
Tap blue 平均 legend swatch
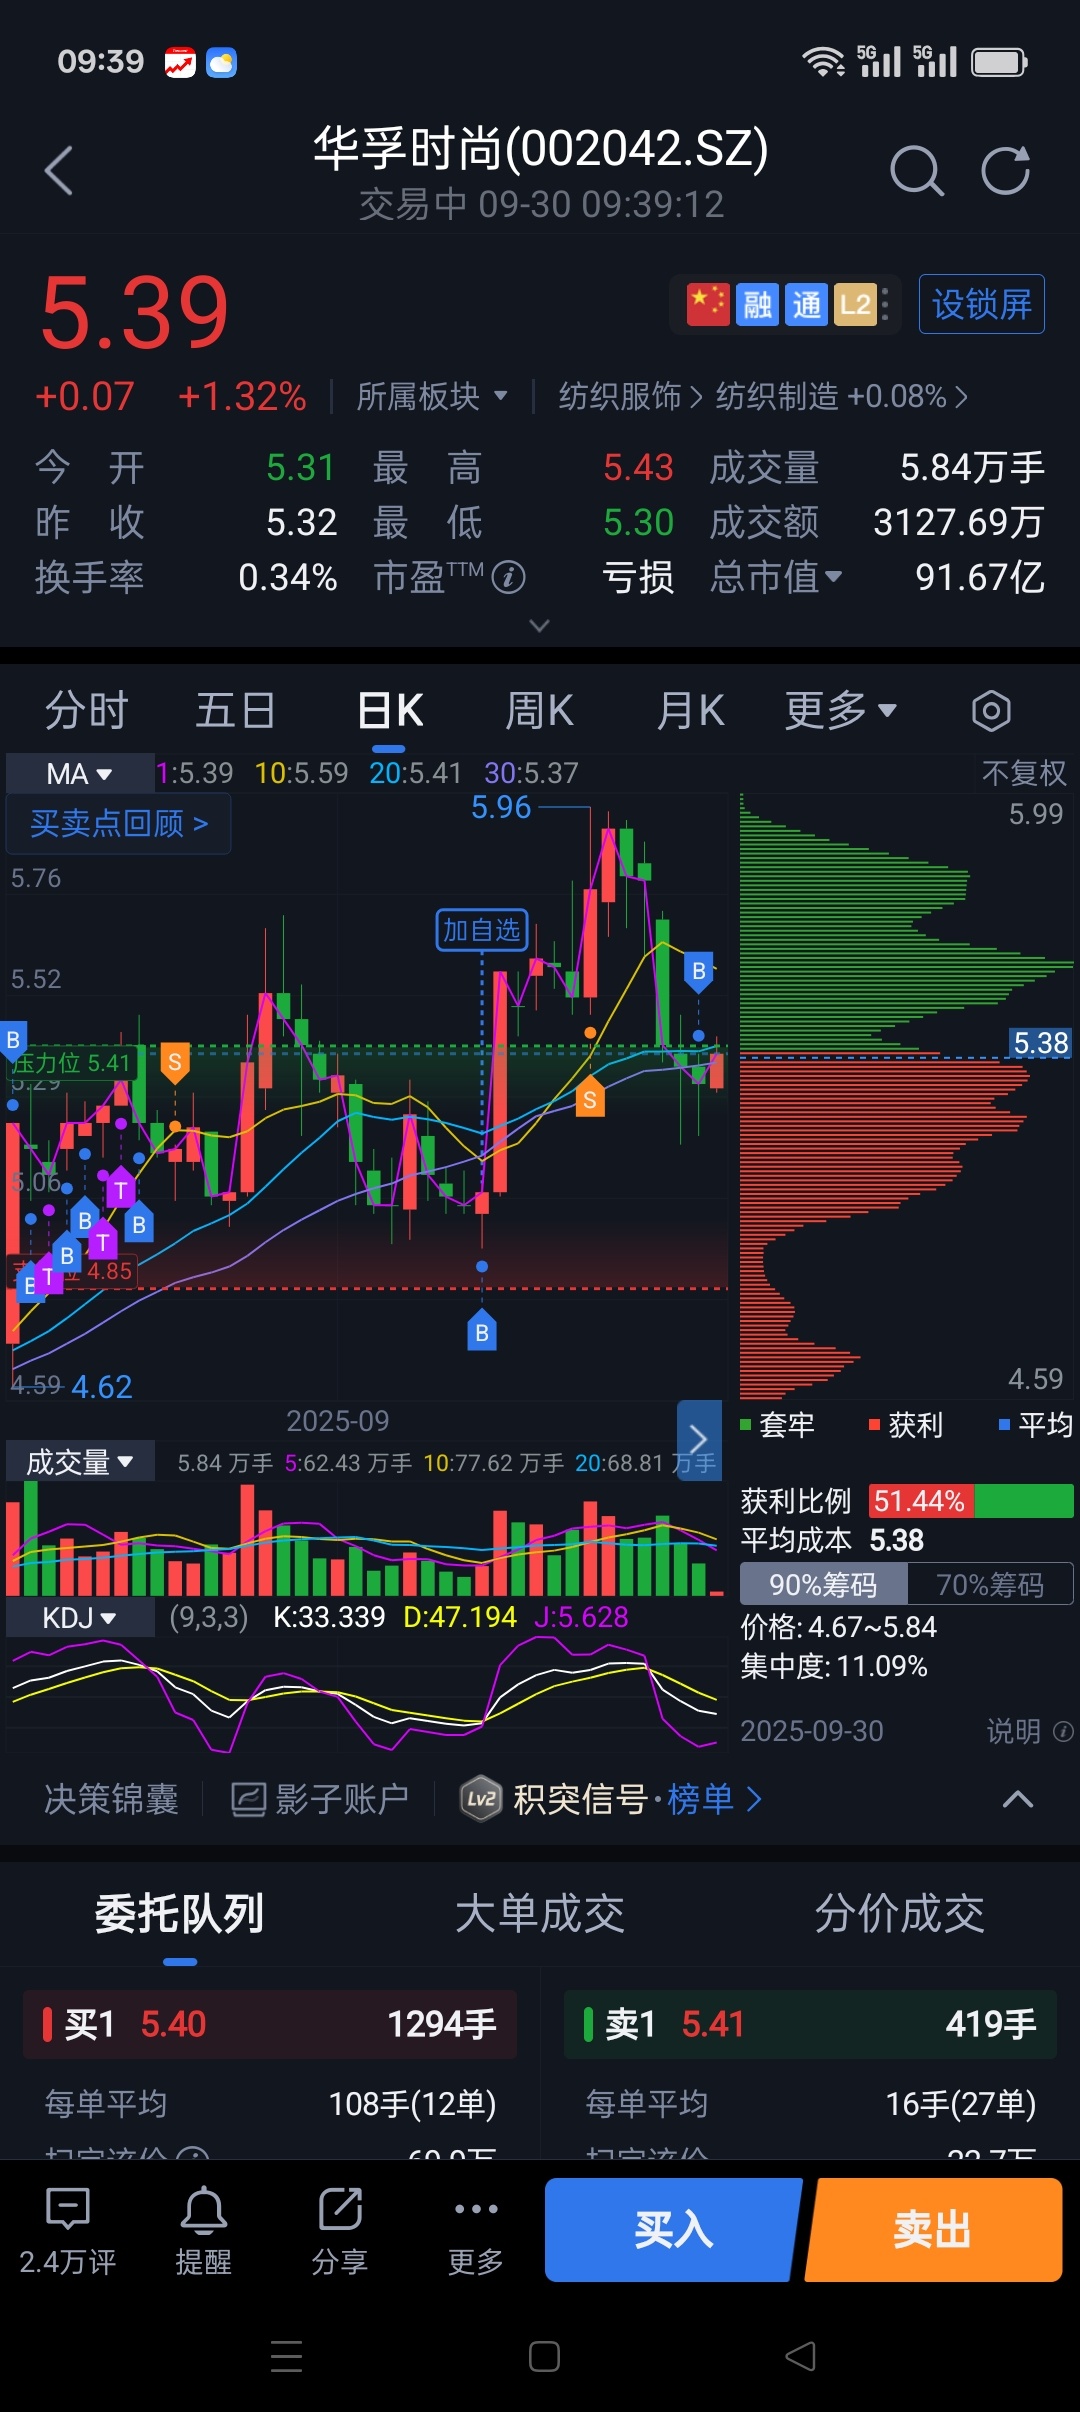(1004, 1425)
